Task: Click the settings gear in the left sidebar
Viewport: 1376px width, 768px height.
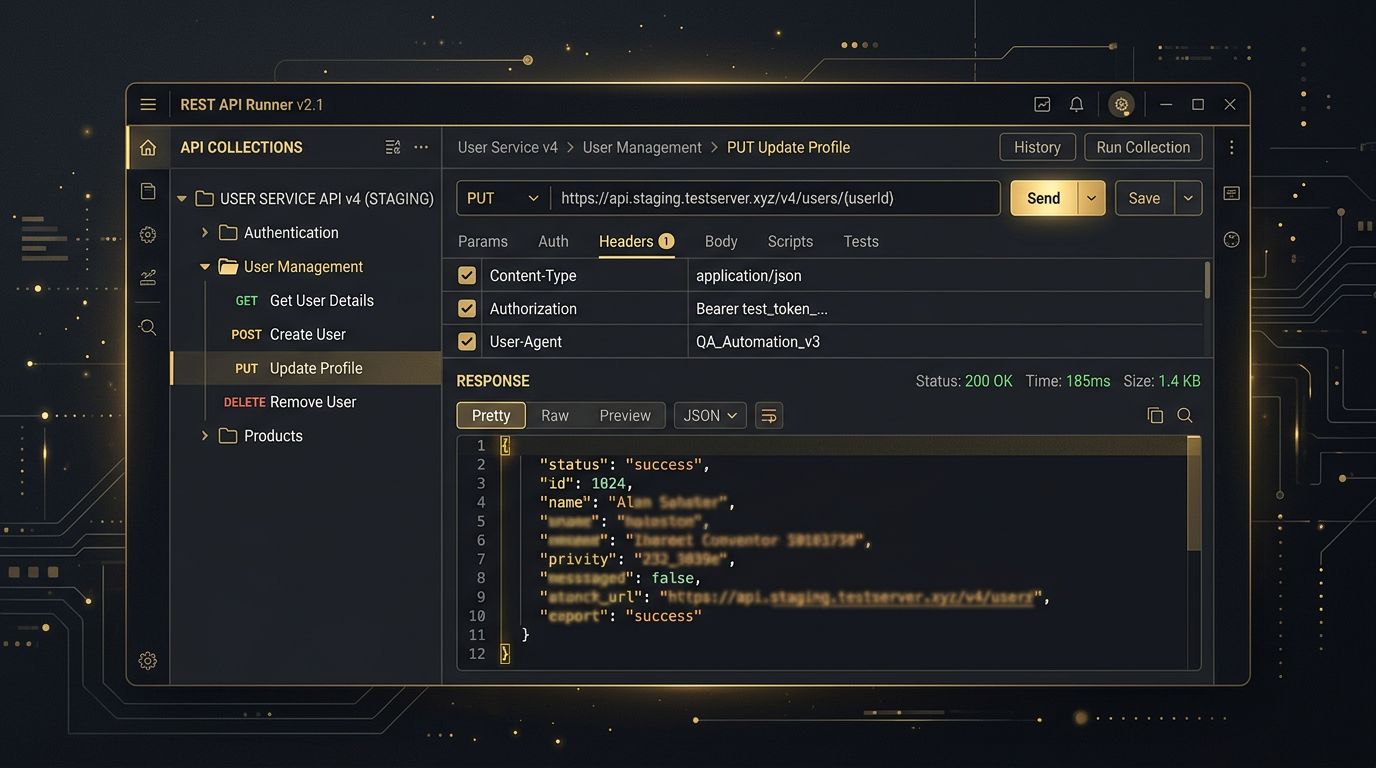Action: click(x=147, y=234)
